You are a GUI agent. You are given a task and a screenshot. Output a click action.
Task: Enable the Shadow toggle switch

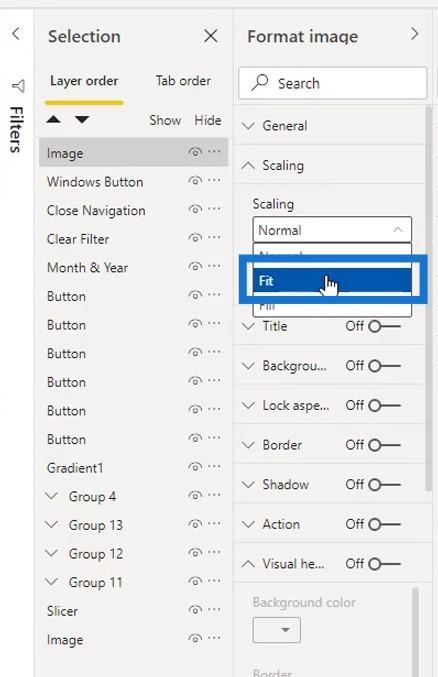[x=384, y=484]
